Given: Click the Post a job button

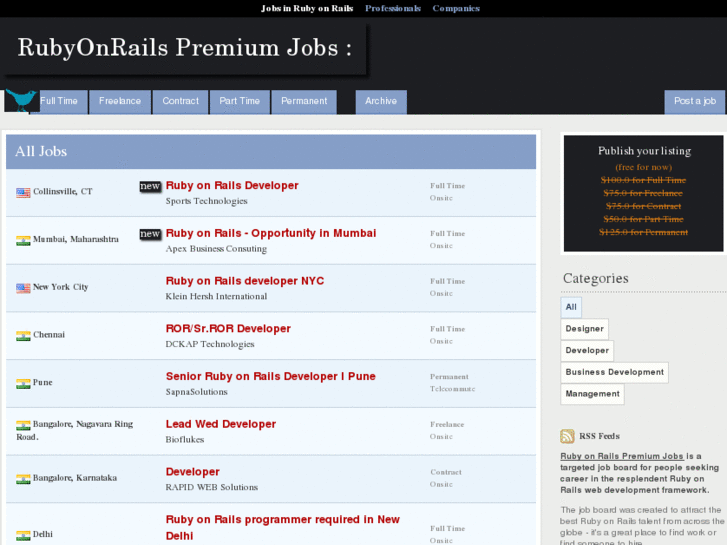Looking at the screenshot, I should [x=695, y=102].
